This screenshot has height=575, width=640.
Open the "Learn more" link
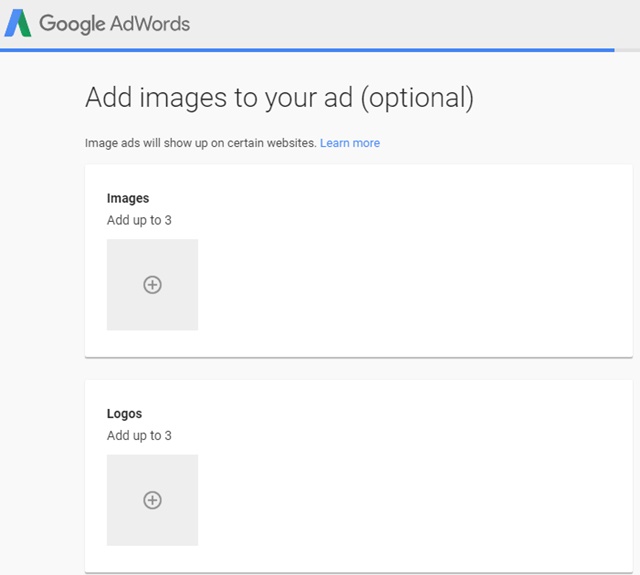pyautogui.click(x=349, y=143)
